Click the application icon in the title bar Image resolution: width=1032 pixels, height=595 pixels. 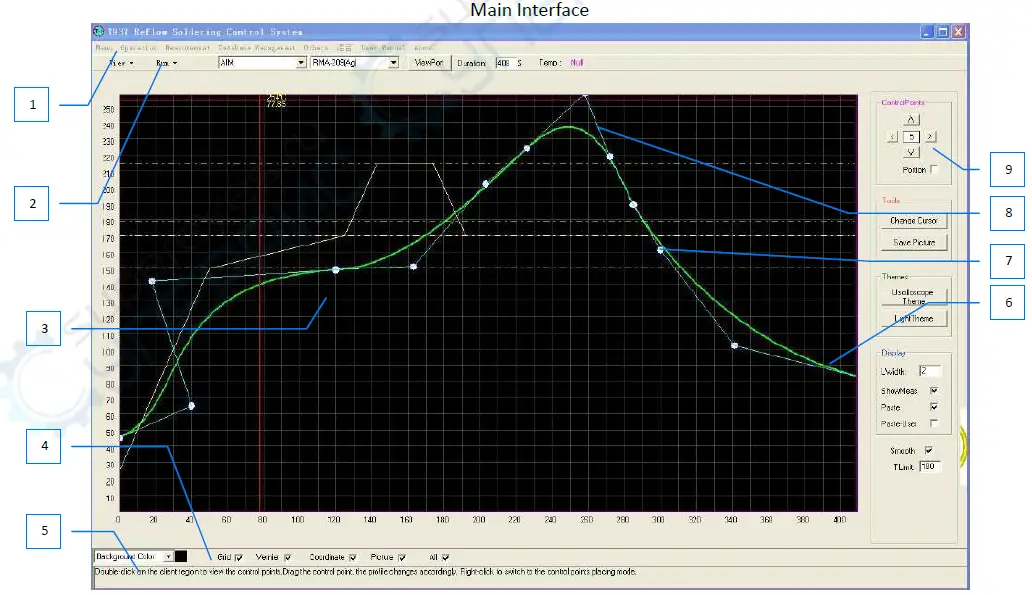[x=99, y=31]
